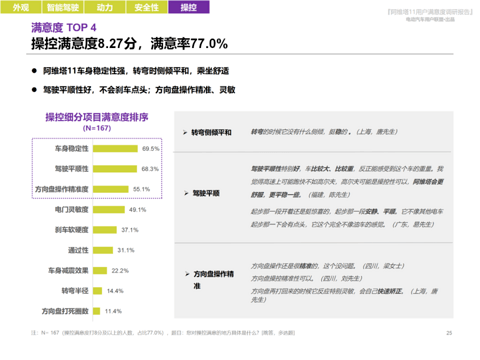The width and height of the screenshot is (480, 360).
Task: Click the arrow bullet beside 驾驶平顺
Action: pos(186,193)
